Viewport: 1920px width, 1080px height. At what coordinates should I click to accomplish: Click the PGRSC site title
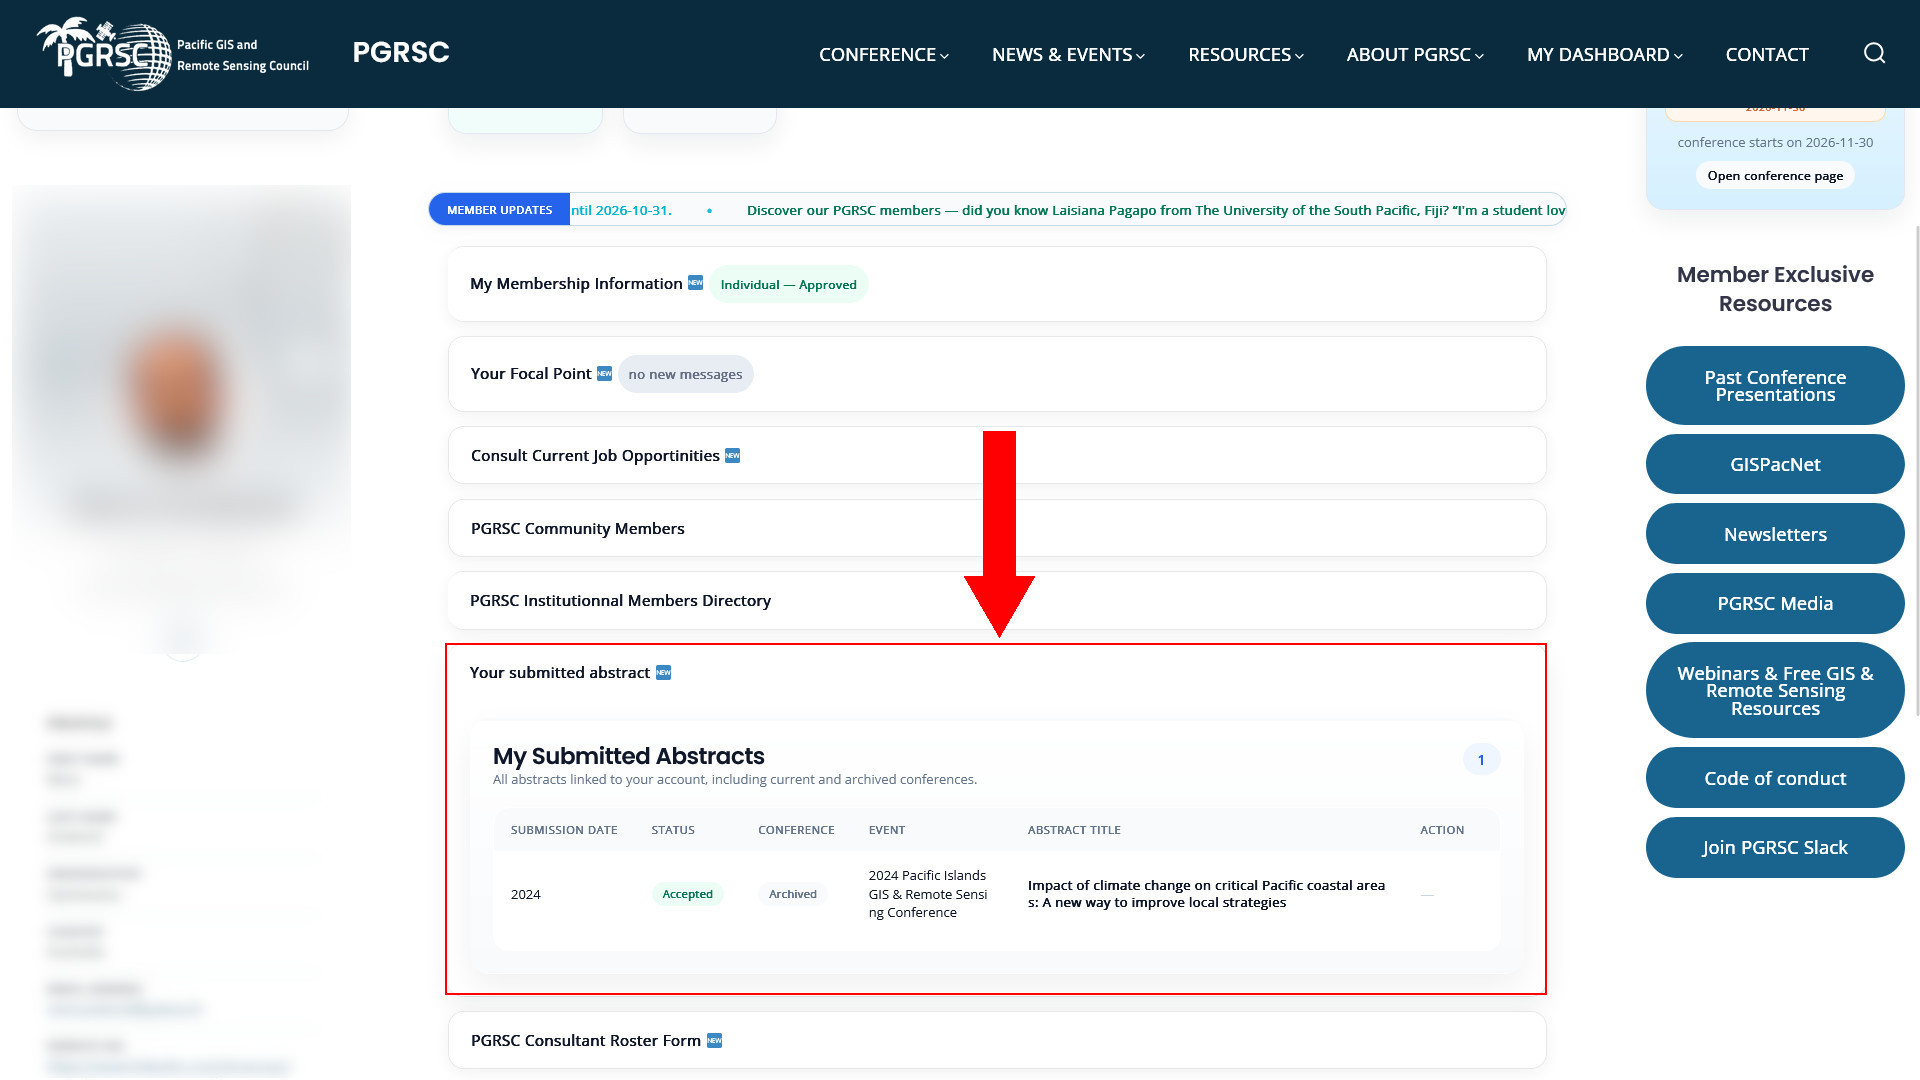(401, 52)
